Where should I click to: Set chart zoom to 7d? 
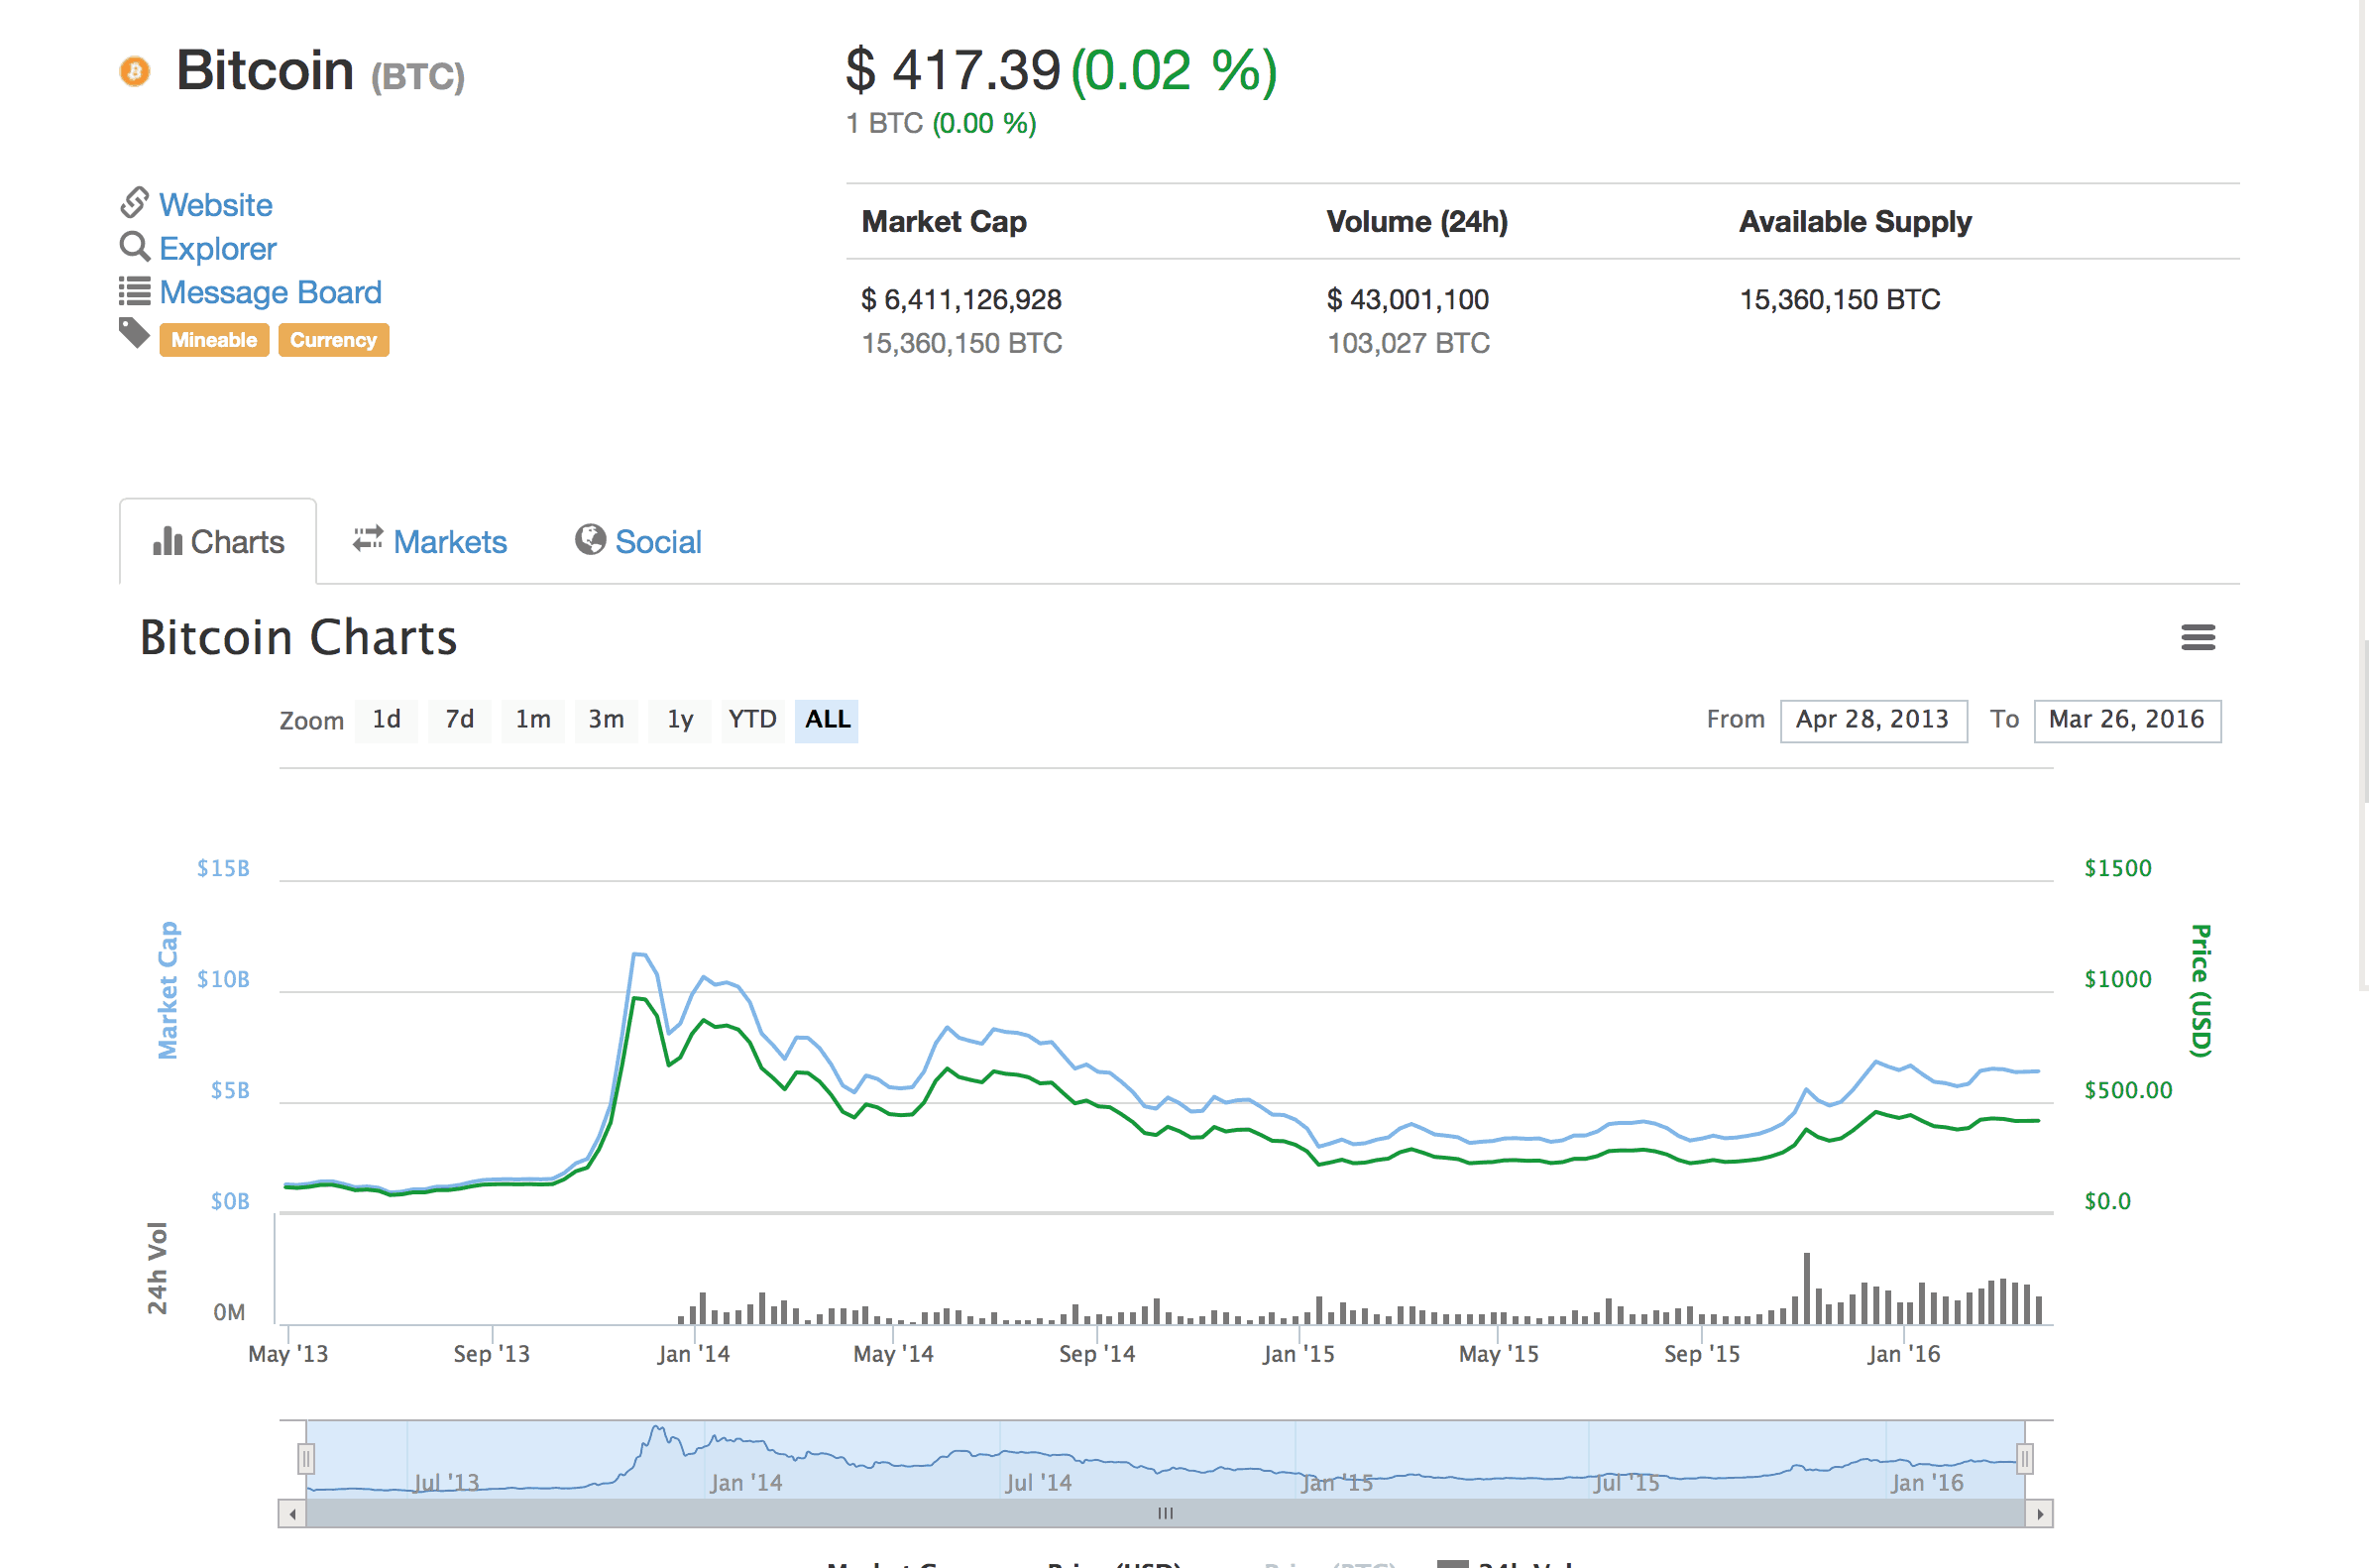(460, 720)
